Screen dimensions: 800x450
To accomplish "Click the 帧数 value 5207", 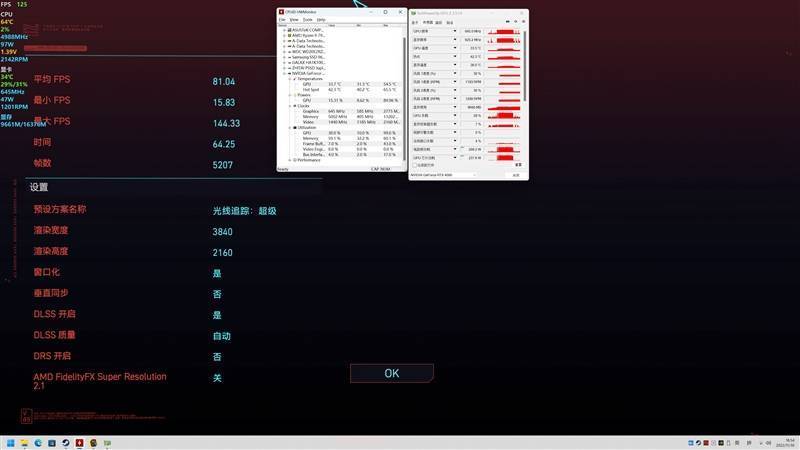I will 222,165.
